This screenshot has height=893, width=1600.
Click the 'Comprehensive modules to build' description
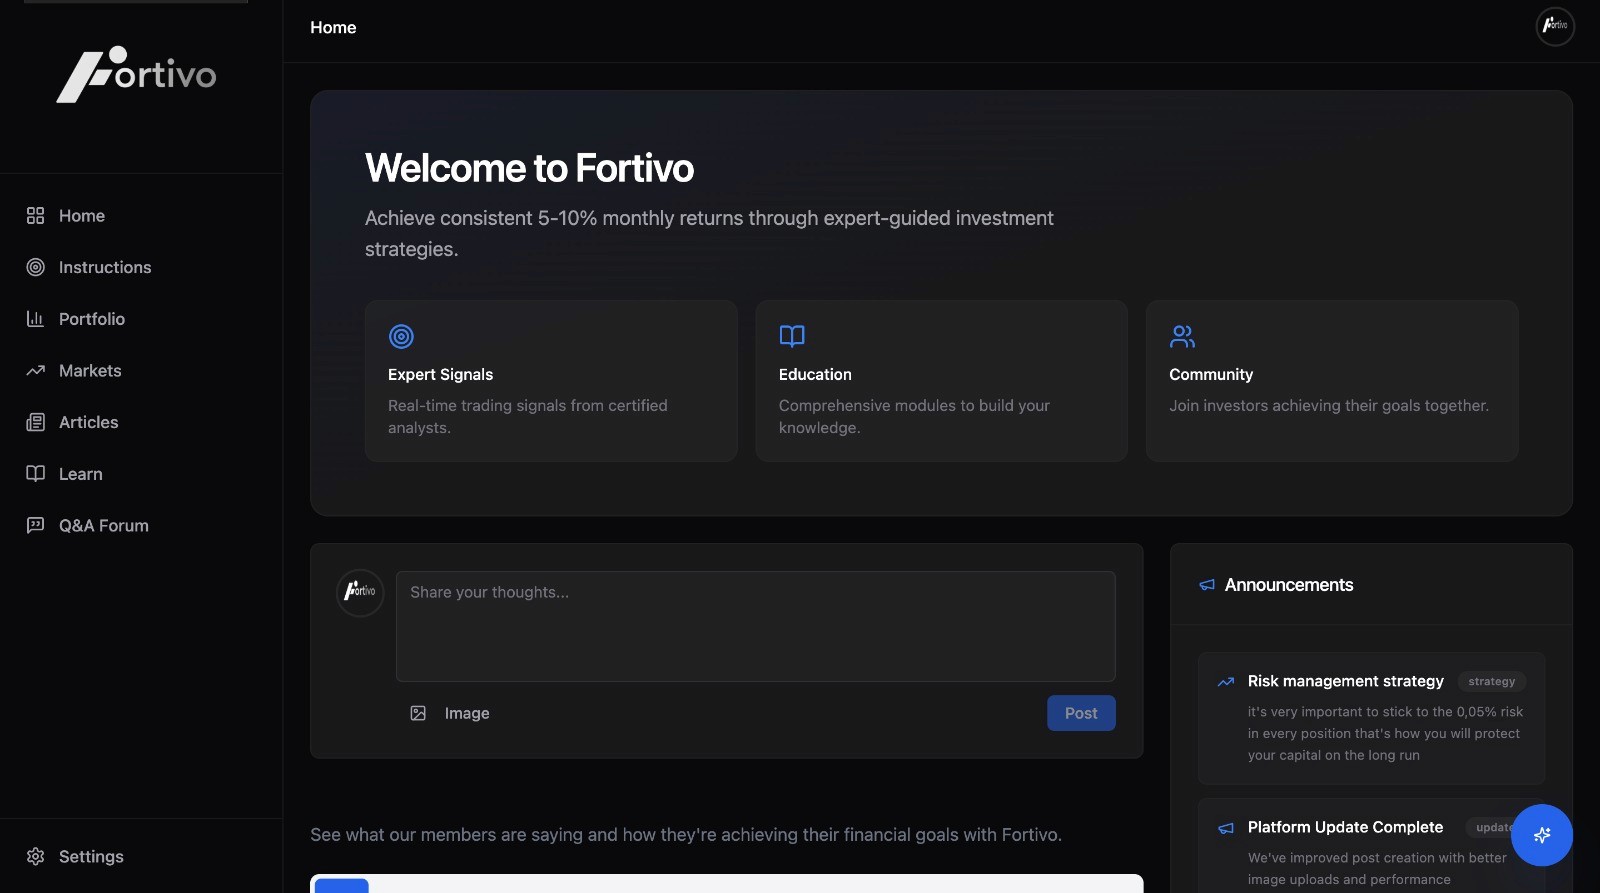[914, 416]
